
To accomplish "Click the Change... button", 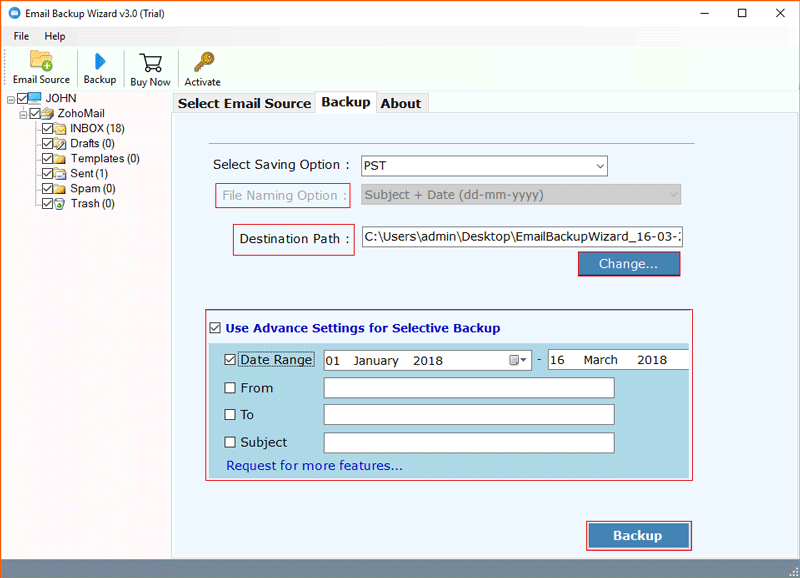I will point(629,264).
